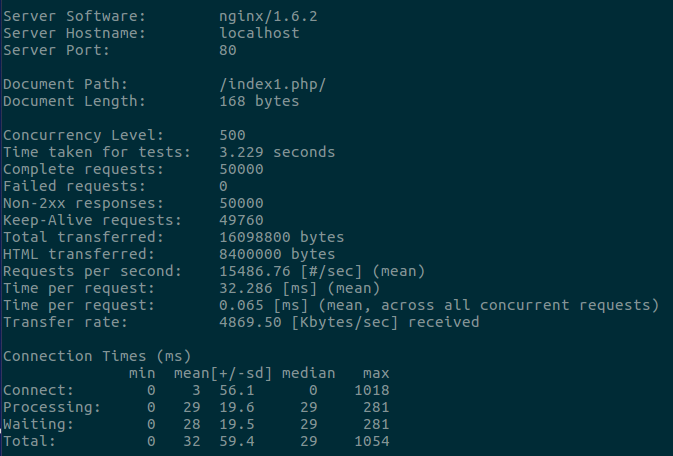Click the Concurrency Level value 500
673x456 pixels.
pyautogui.click(x=232, y=135)
